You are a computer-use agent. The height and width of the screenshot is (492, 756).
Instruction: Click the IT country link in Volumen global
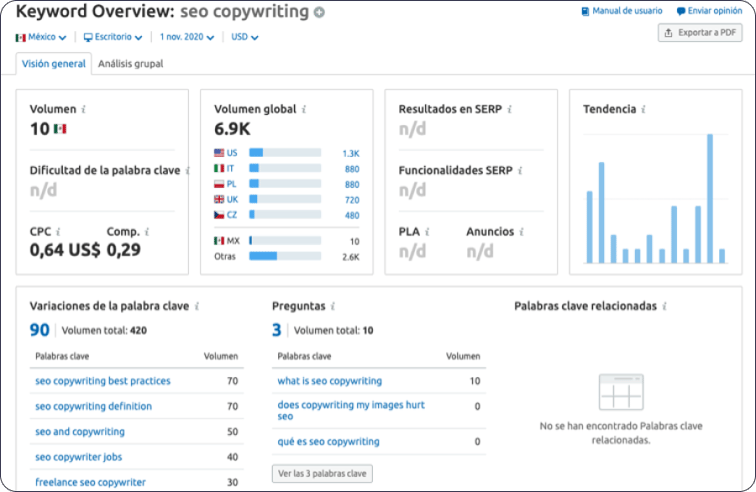[x=230, y=168]
